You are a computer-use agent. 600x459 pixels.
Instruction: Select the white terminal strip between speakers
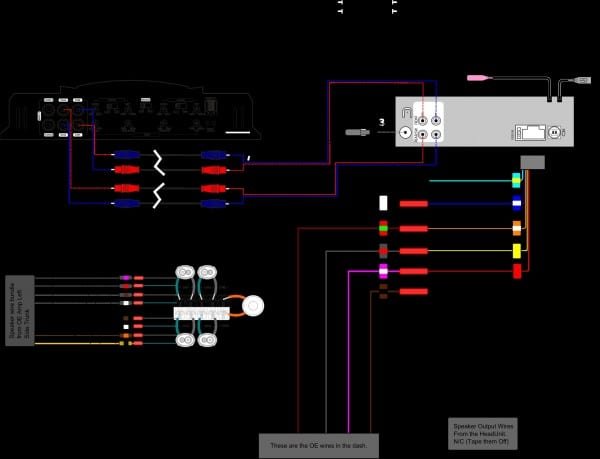(x=202, y=314)
